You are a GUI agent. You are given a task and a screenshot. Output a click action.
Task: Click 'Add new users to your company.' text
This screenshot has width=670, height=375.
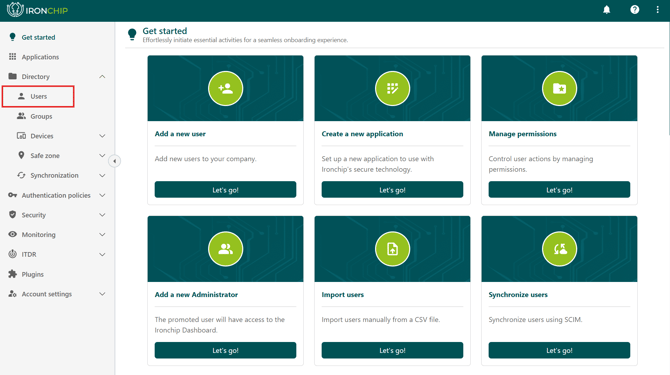206,158
